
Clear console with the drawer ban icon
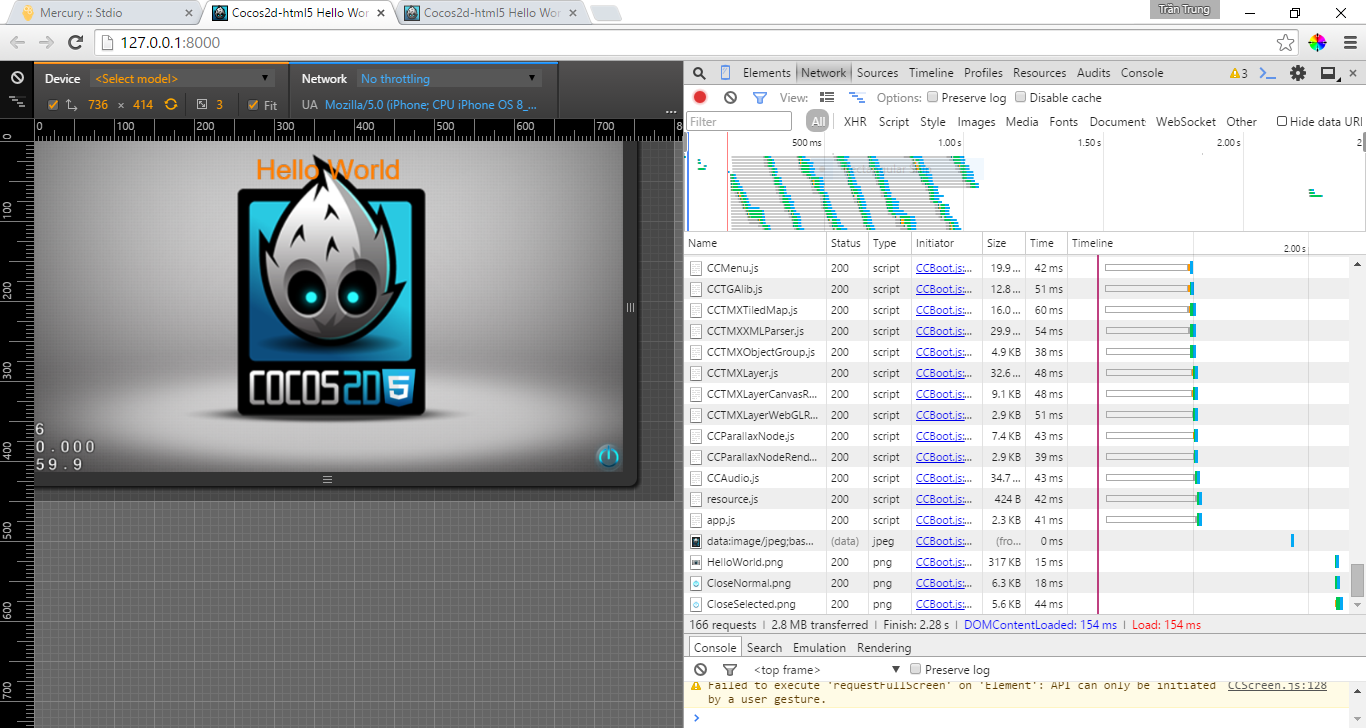click(x=700, y=669)
